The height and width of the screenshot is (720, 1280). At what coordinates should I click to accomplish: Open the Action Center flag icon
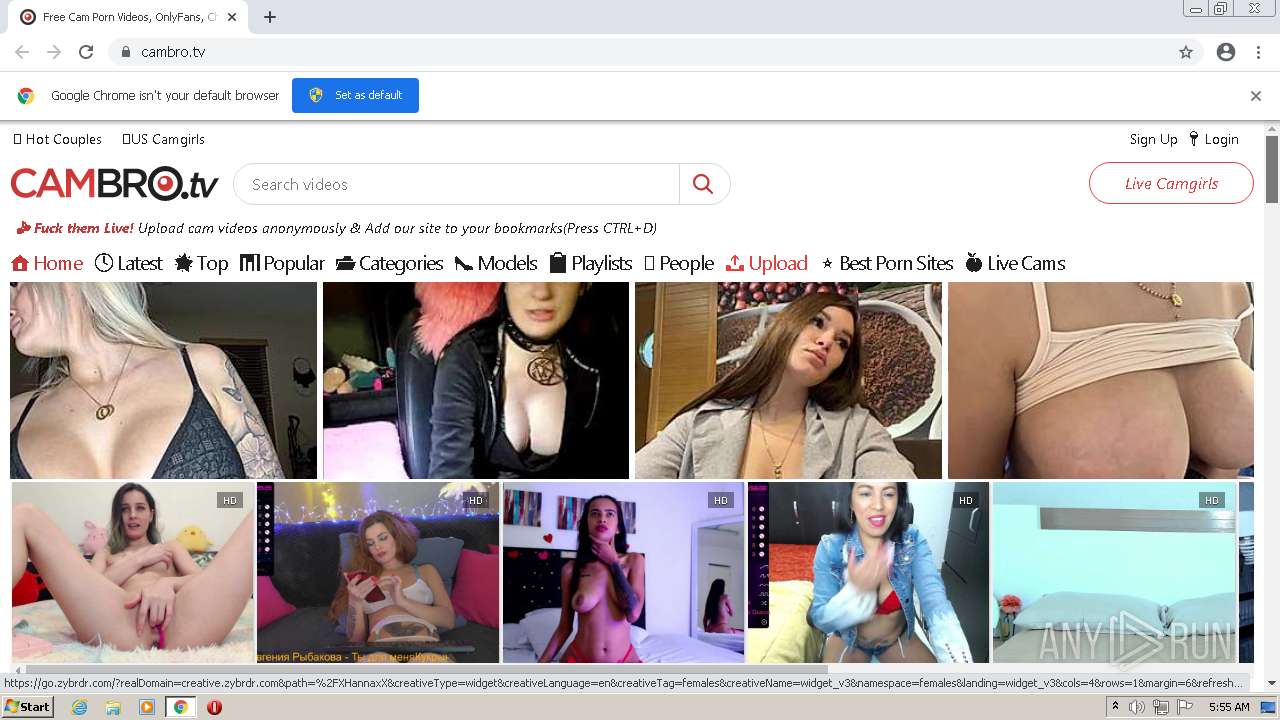(1185, 707)
